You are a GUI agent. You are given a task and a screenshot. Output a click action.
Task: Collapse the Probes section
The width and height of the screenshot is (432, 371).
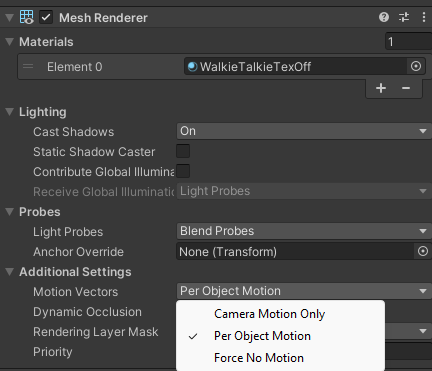click(x=9, y=212)
